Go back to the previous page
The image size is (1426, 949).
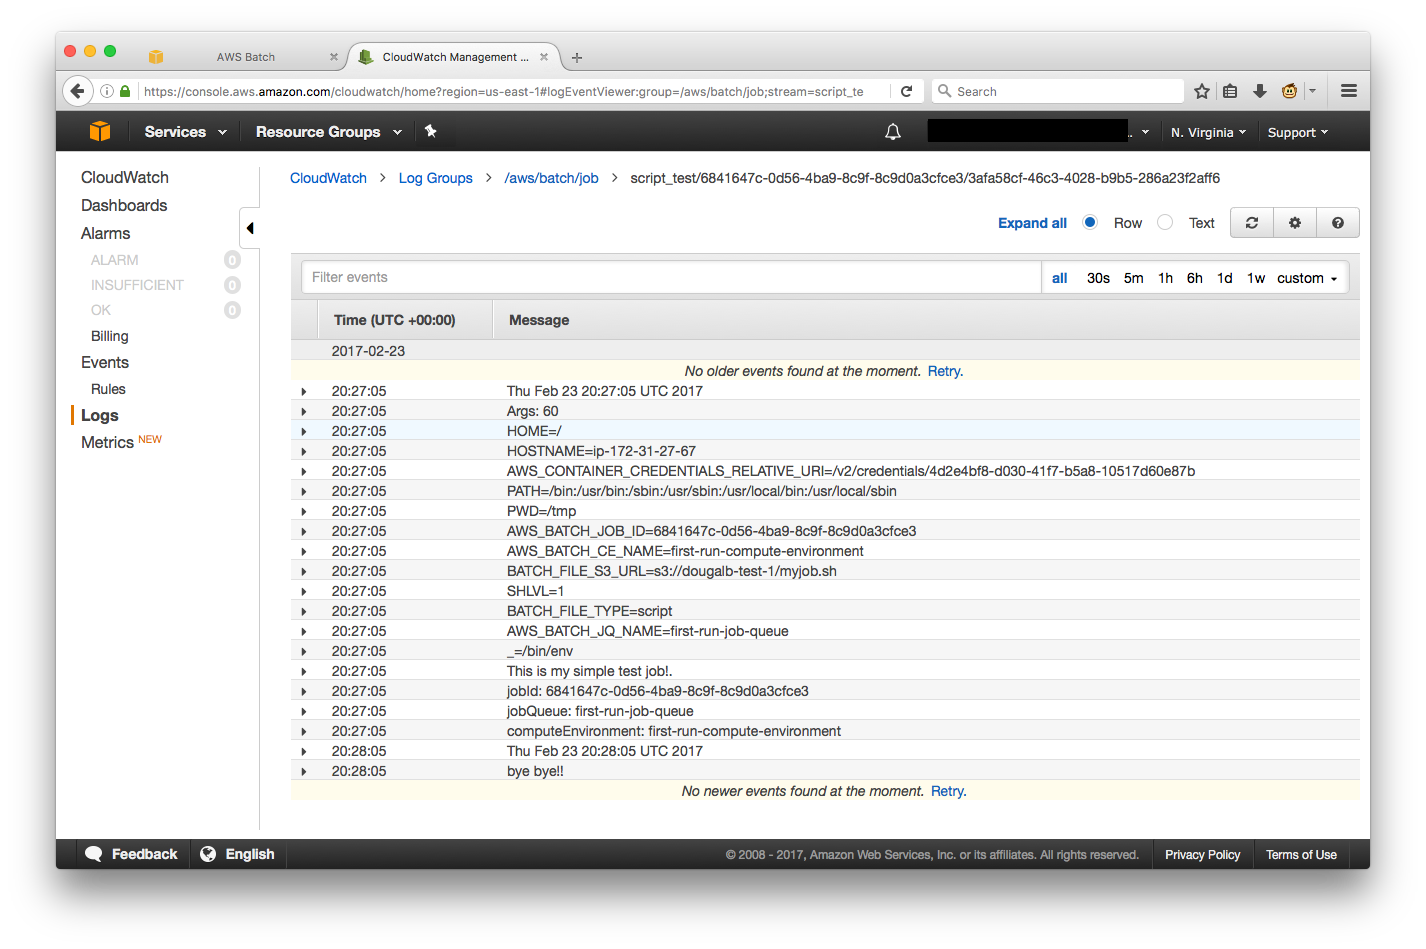(x=78, y=91)
